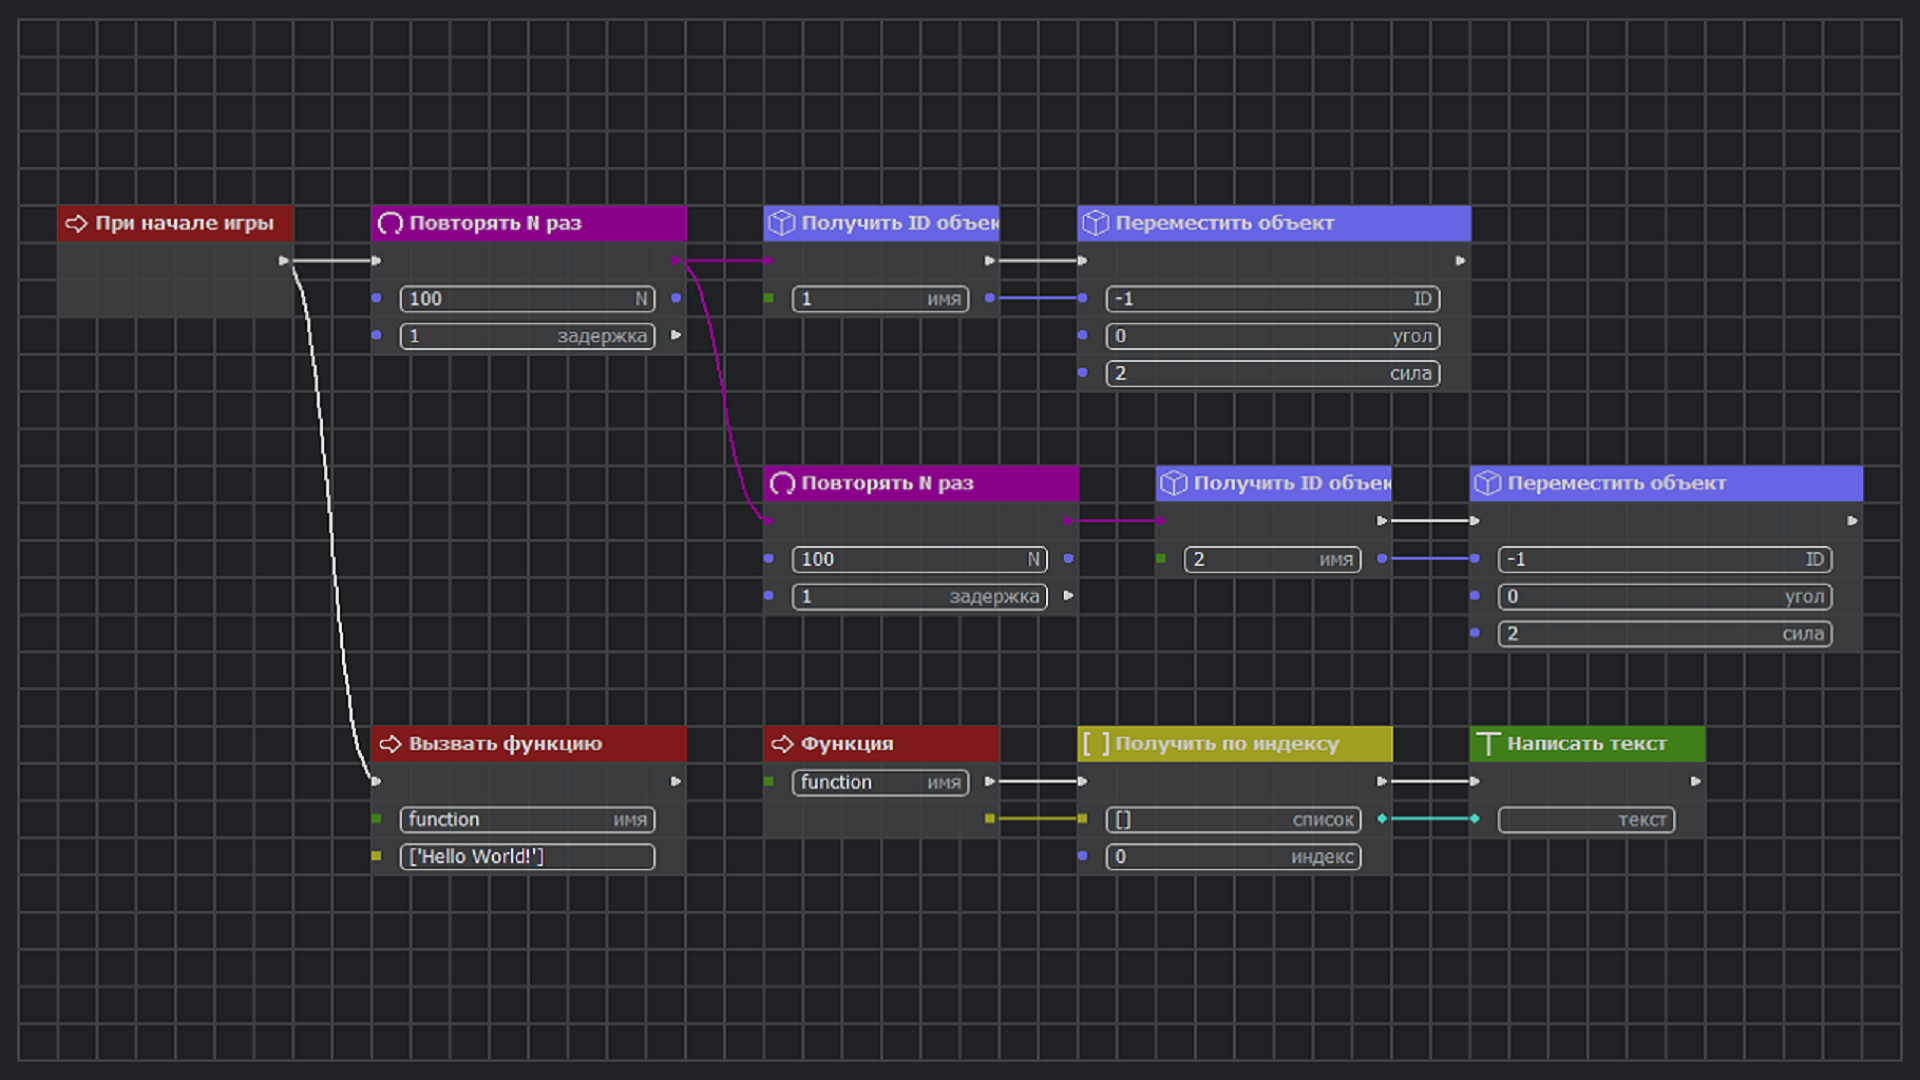
Task: Select the 'Получить по индексу' node header
Action: tap(1235, 744)
